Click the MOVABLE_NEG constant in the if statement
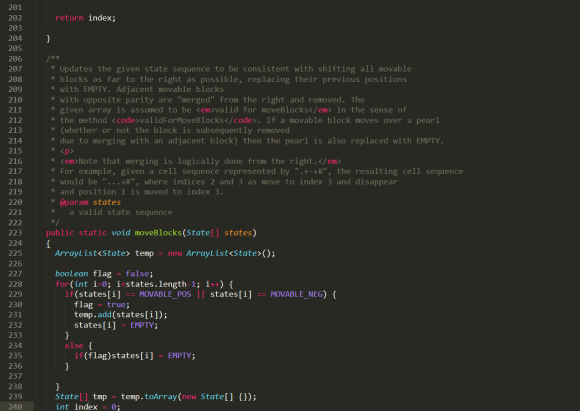The width and height of the screenshot is (580, 411). 296,294
